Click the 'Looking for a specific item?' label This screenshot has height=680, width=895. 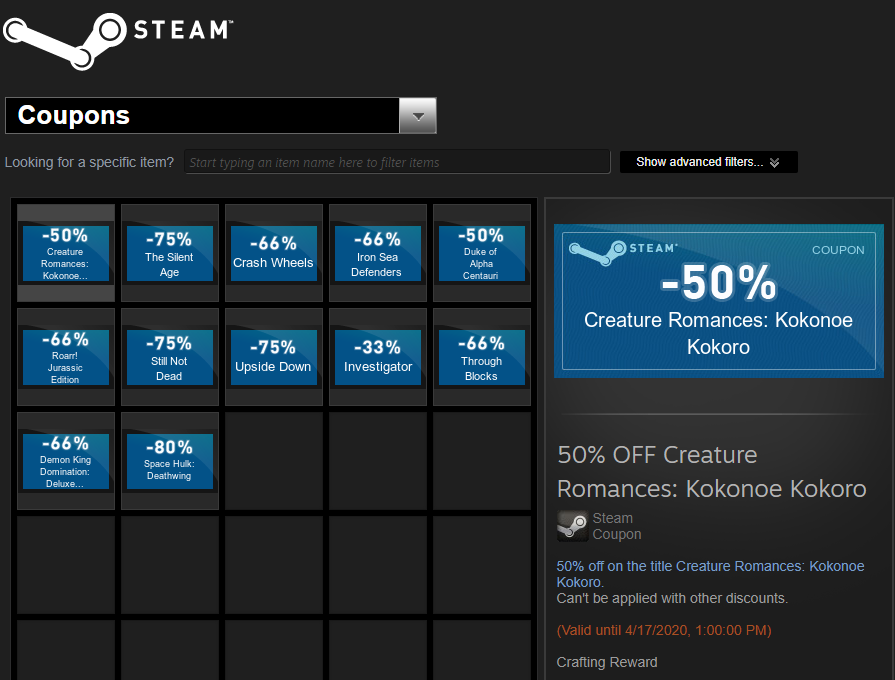coord(89,162)
